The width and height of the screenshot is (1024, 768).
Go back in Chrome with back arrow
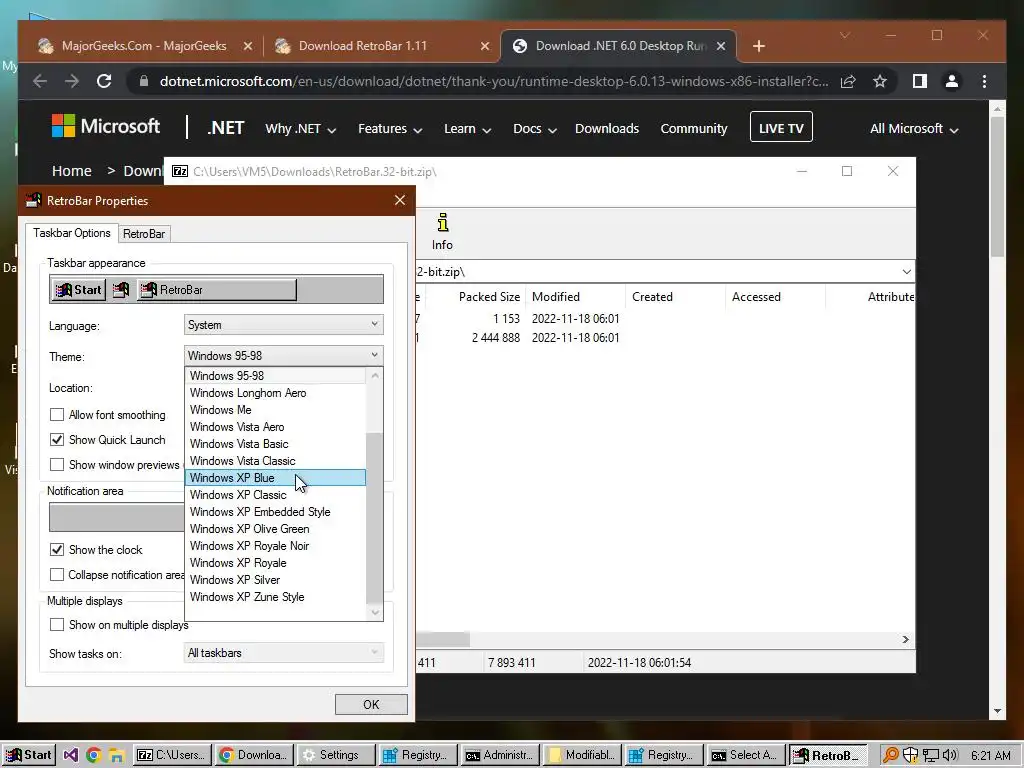tap(40, 81)
